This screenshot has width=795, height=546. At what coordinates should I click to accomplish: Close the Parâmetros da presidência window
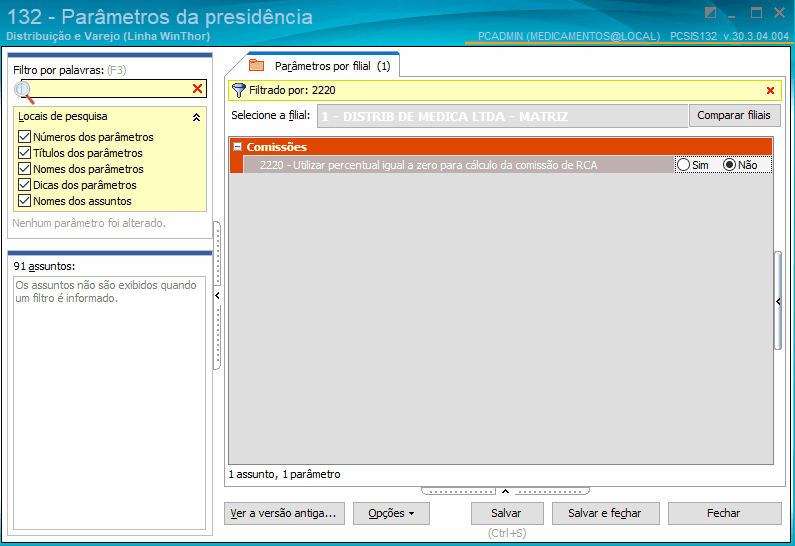point(780,13)
